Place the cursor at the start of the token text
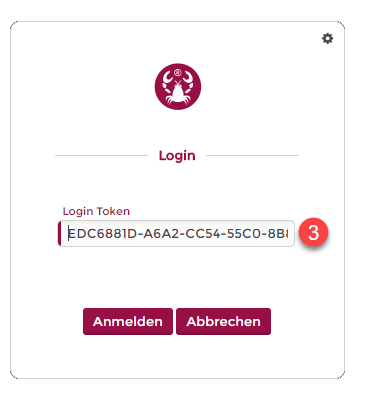This screenshot has height=413, width=371. tap(68, 233)
